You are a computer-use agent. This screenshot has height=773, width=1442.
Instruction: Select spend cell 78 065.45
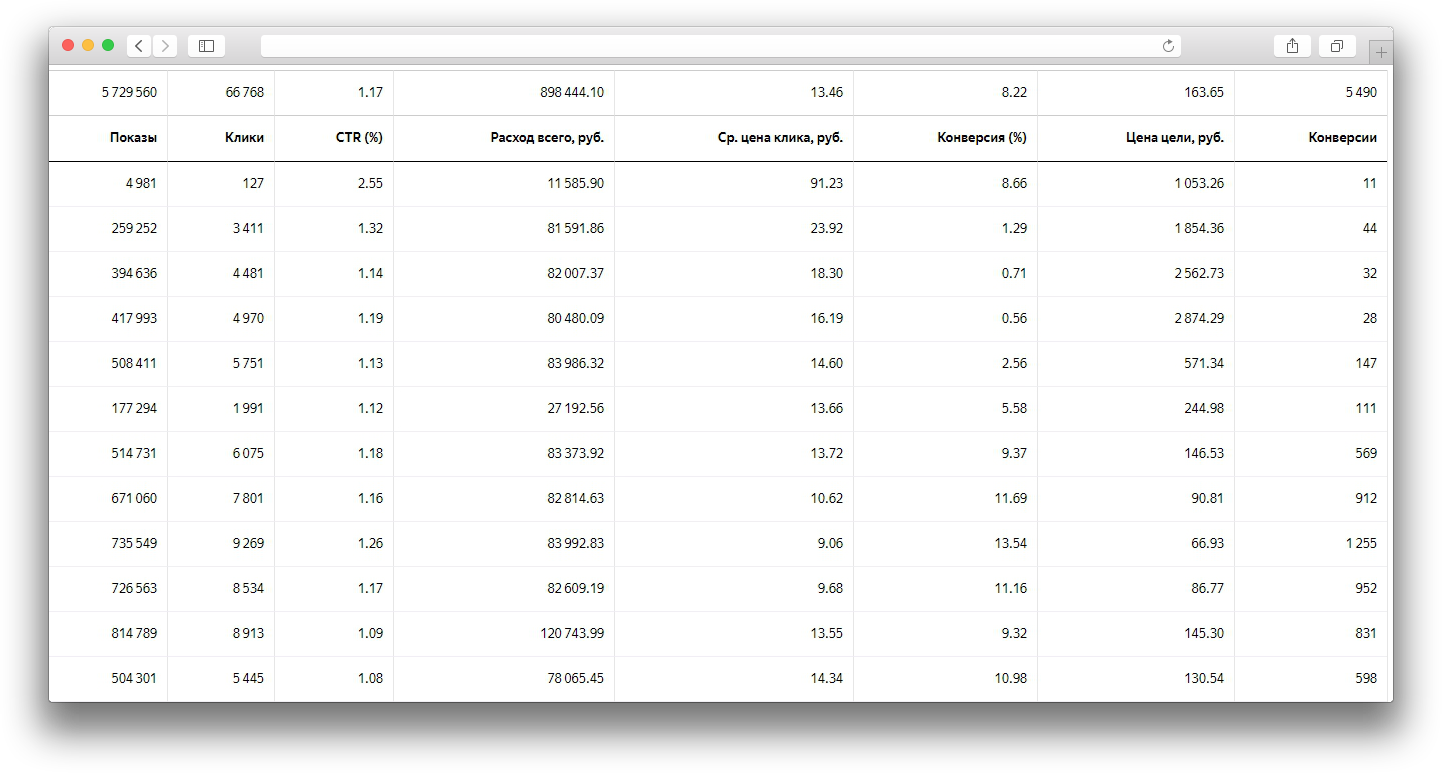pos(575,678)
